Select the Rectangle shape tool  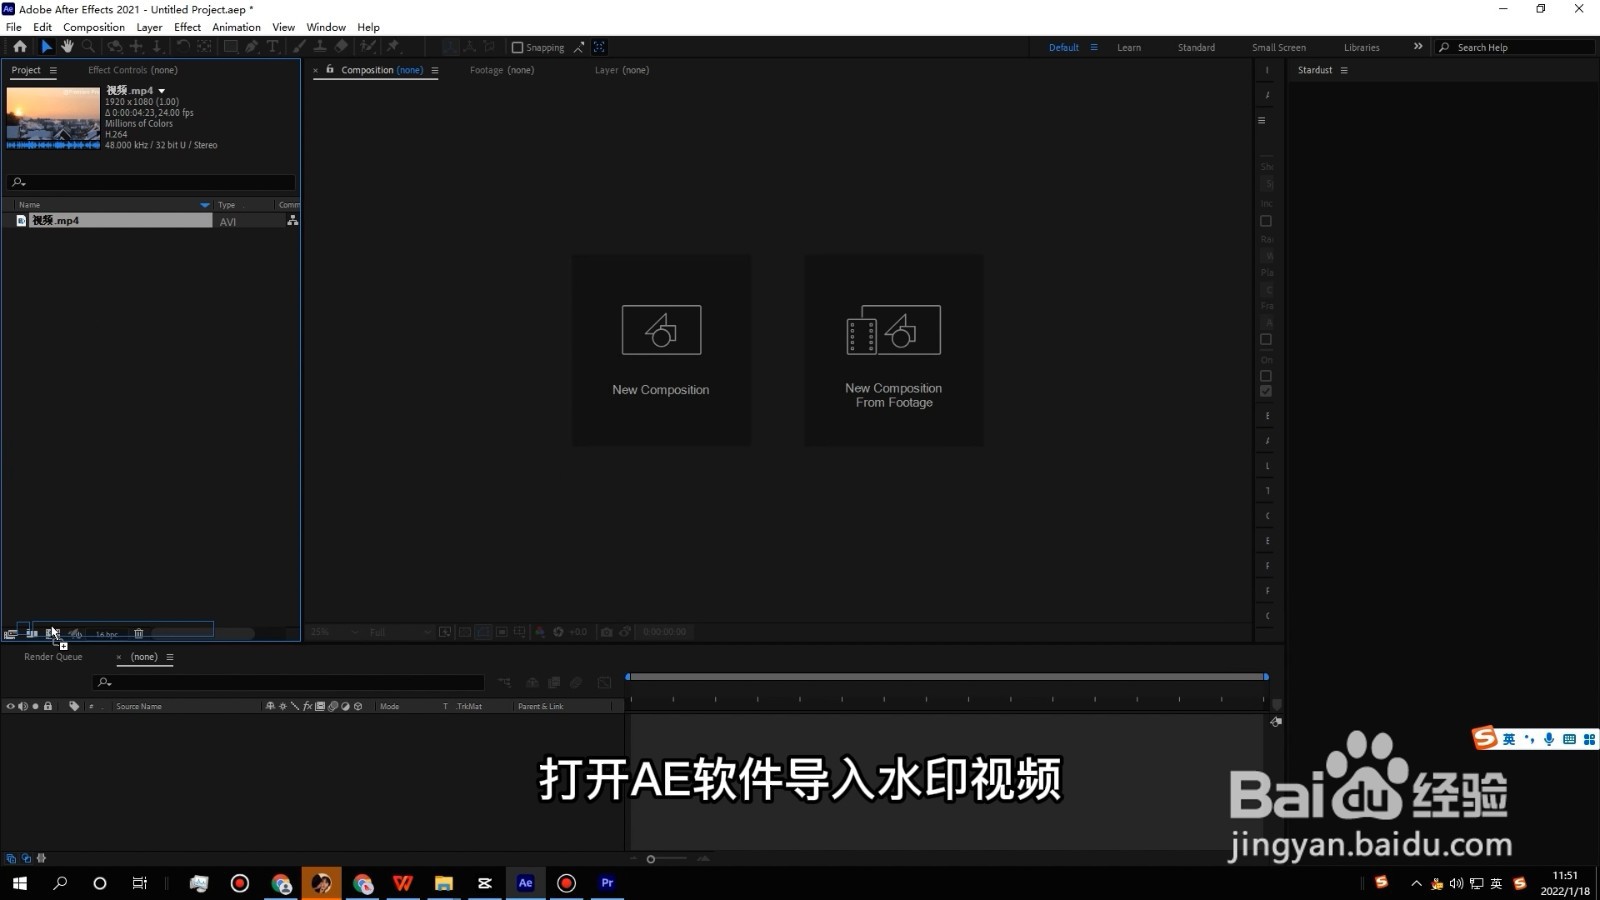tap(230, 47)
